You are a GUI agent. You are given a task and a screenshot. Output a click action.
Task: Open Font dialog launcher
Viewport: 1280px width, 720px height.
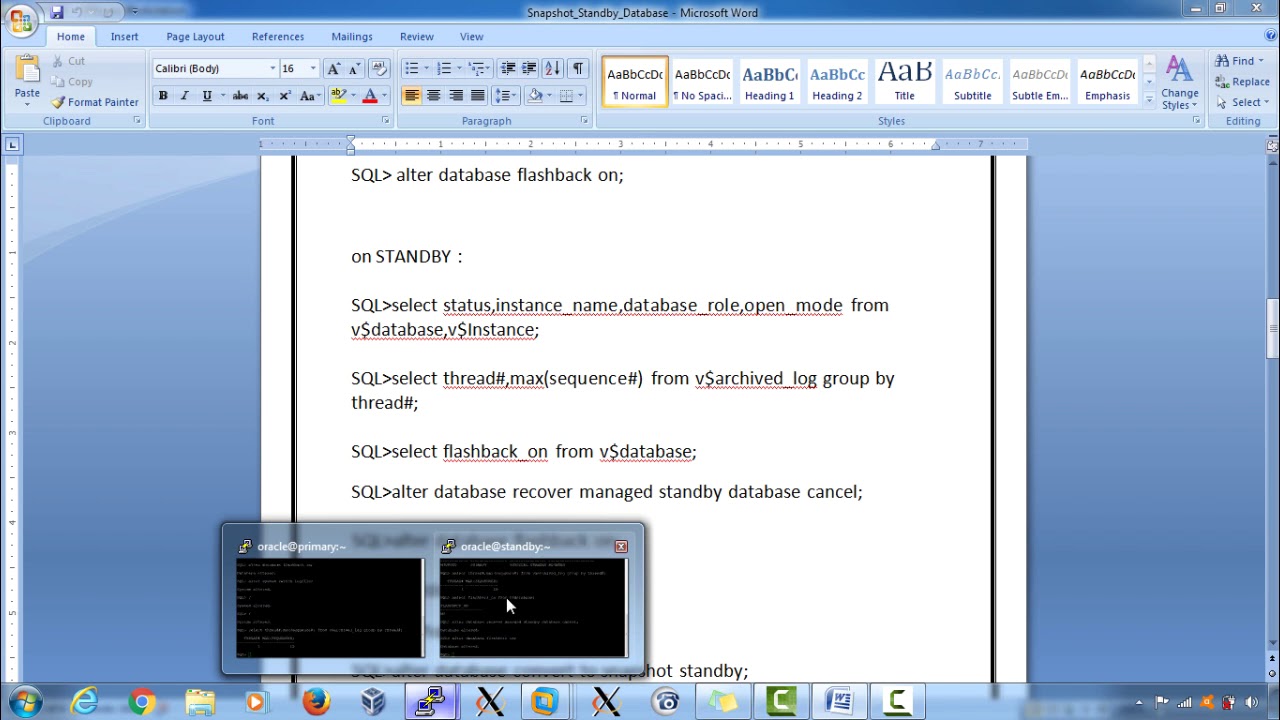tap(385, 121)
